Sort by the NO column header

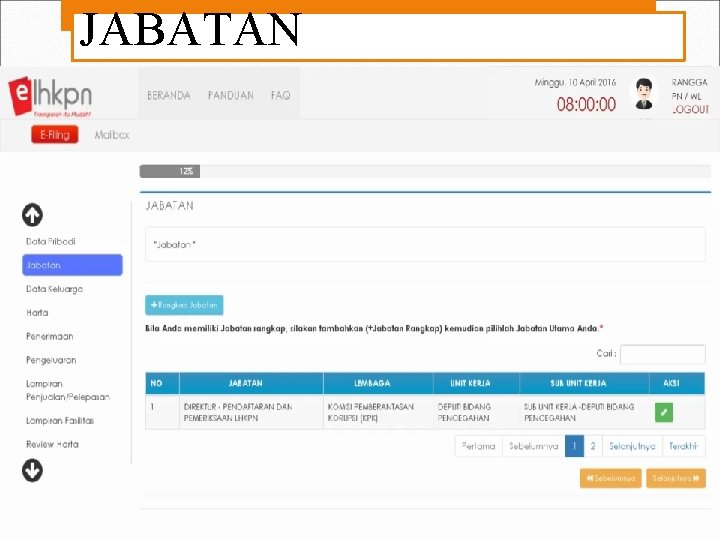pyautogui.click(x=162, y=383)
